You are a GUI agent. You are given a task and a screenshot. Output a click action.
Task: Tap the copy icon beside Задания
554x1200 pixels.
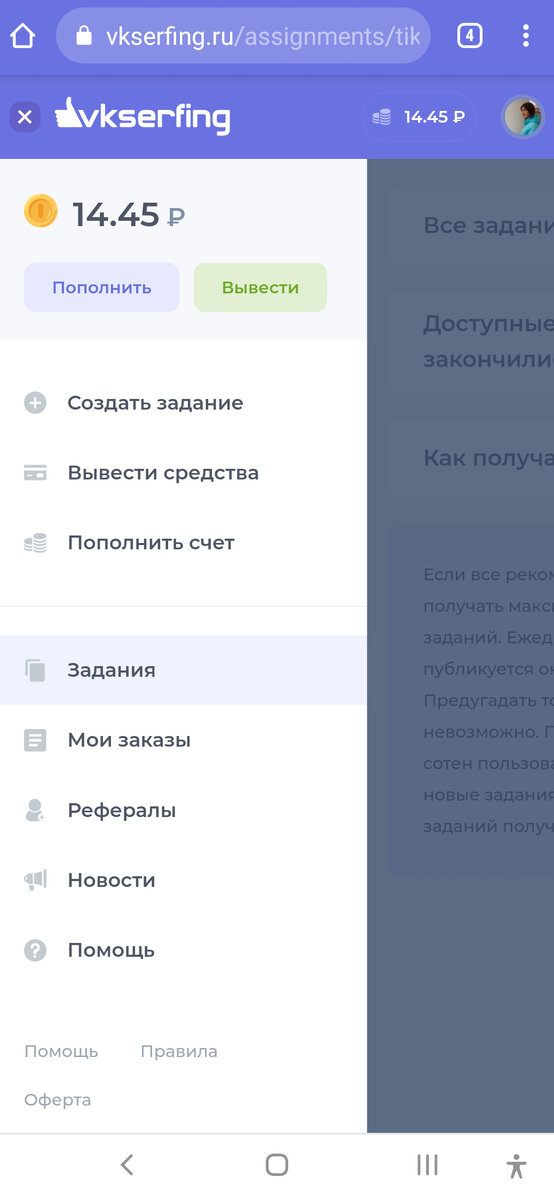[x=35, y=670]
